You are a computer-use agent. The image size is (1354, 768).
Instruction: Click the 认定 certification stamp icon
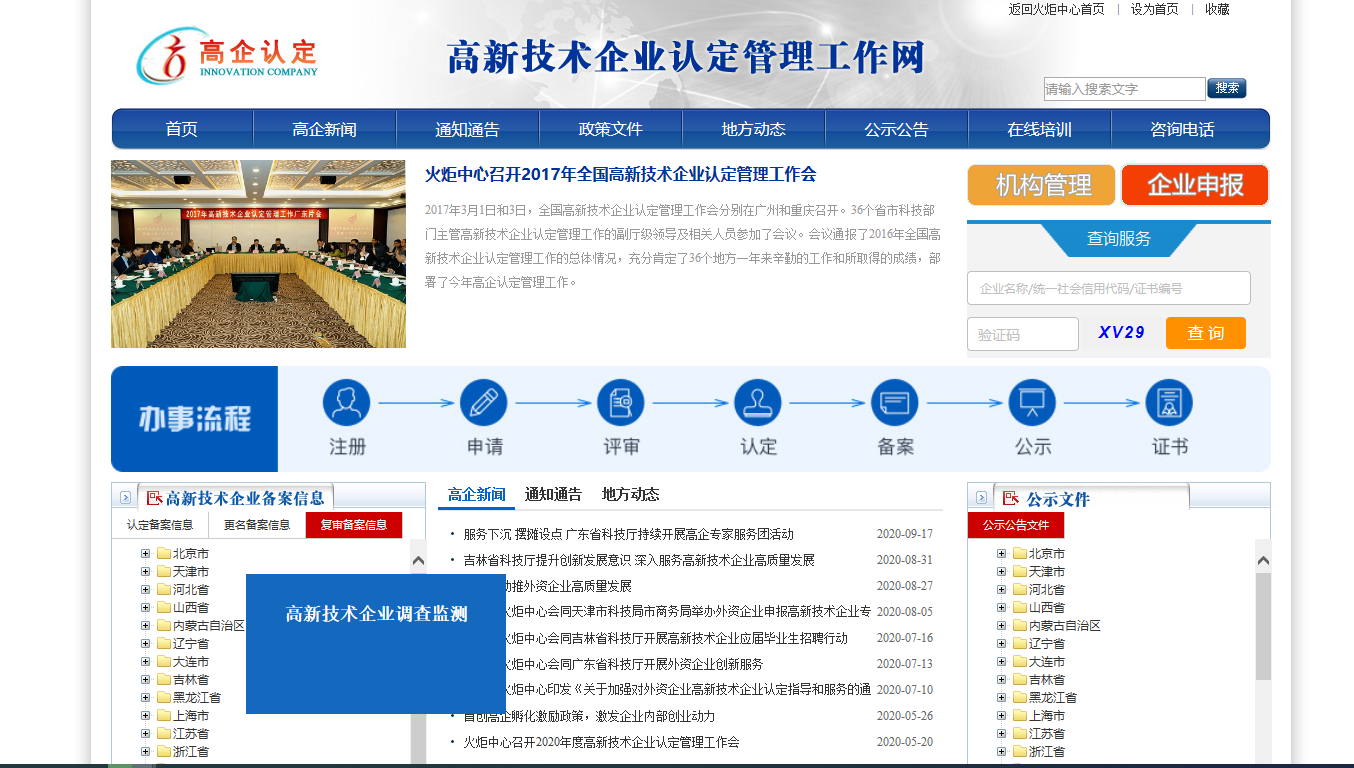click(x=757, y=400)
